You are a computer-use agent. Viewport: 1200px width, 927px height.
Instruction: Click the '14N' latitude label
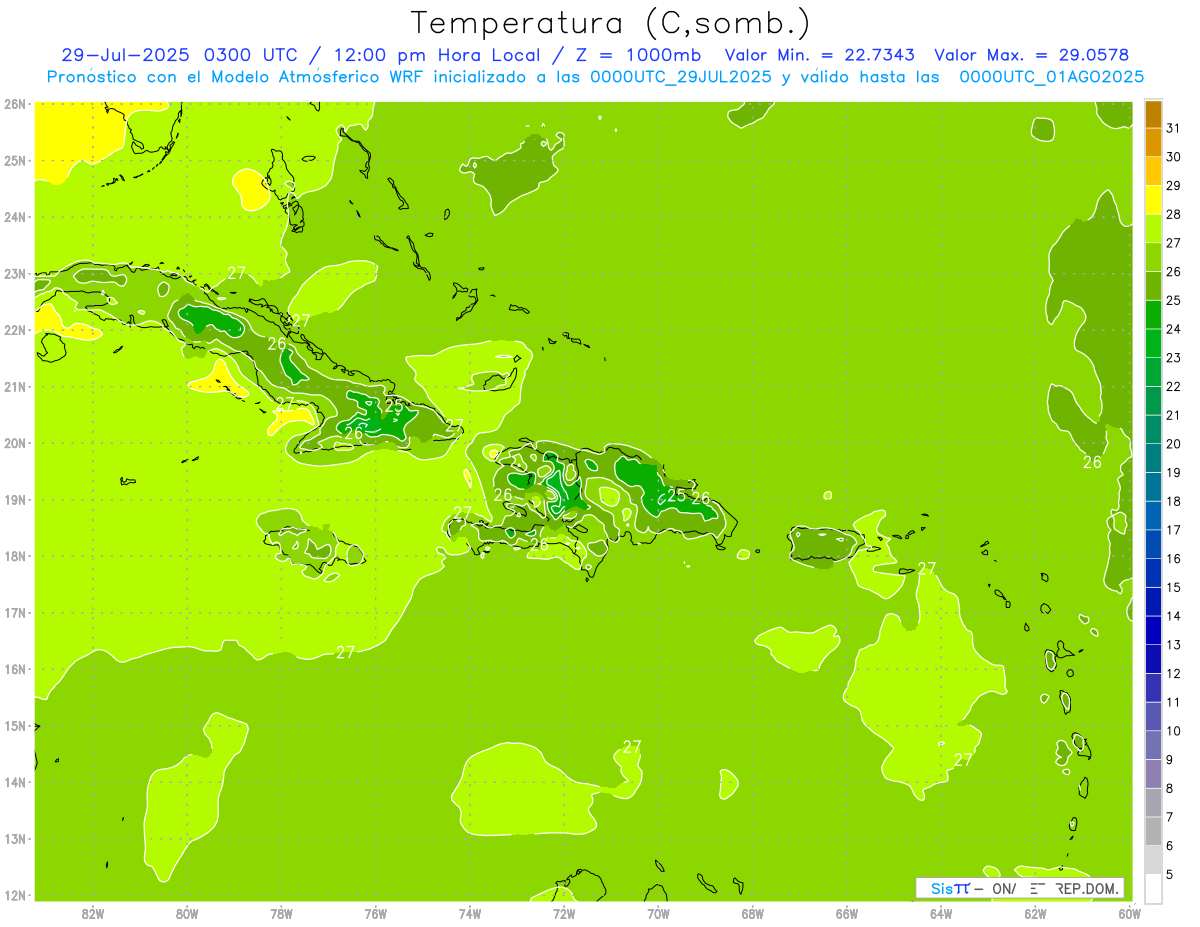(14, 782)
